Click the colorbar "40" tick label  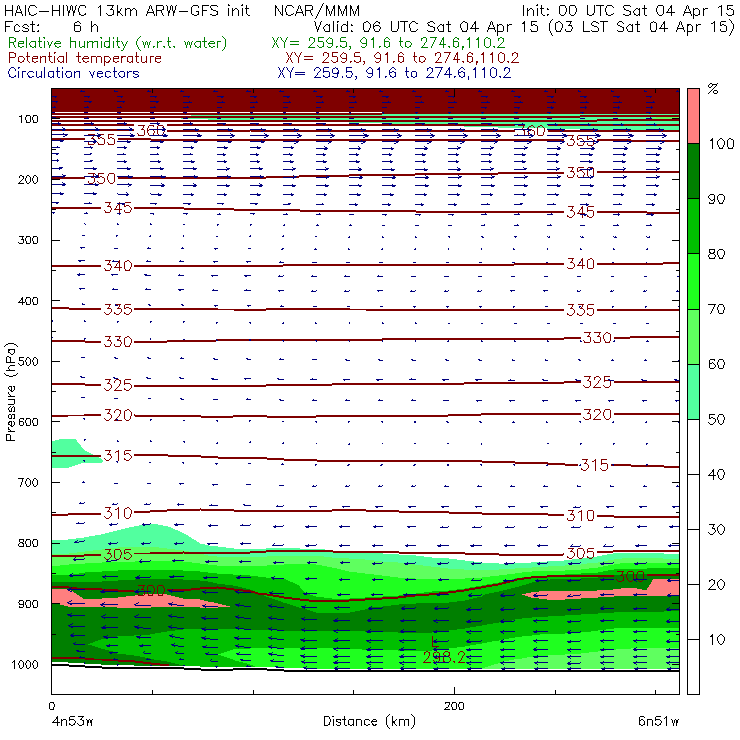click(x=716, y=474)
